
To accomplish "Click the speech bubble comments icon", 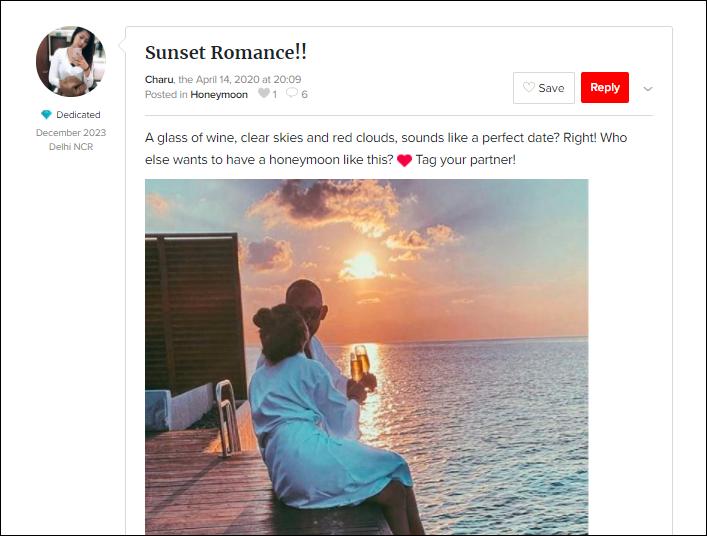I will click(x=292, y=94).
